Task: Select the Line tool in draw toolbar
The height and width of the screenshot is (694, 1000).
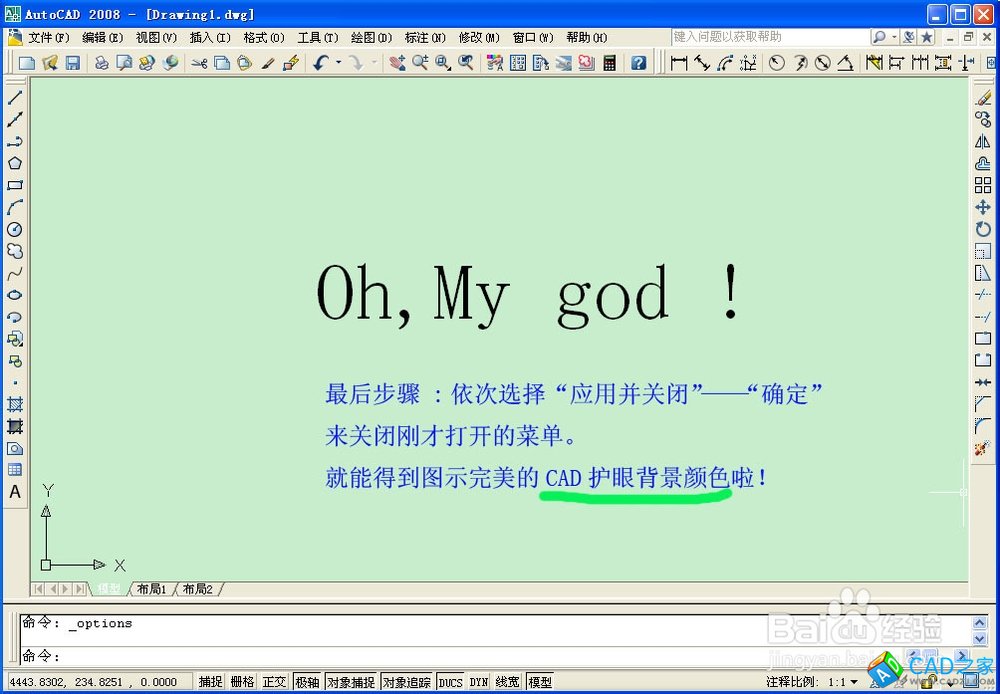Action: (x=15, y=98)
